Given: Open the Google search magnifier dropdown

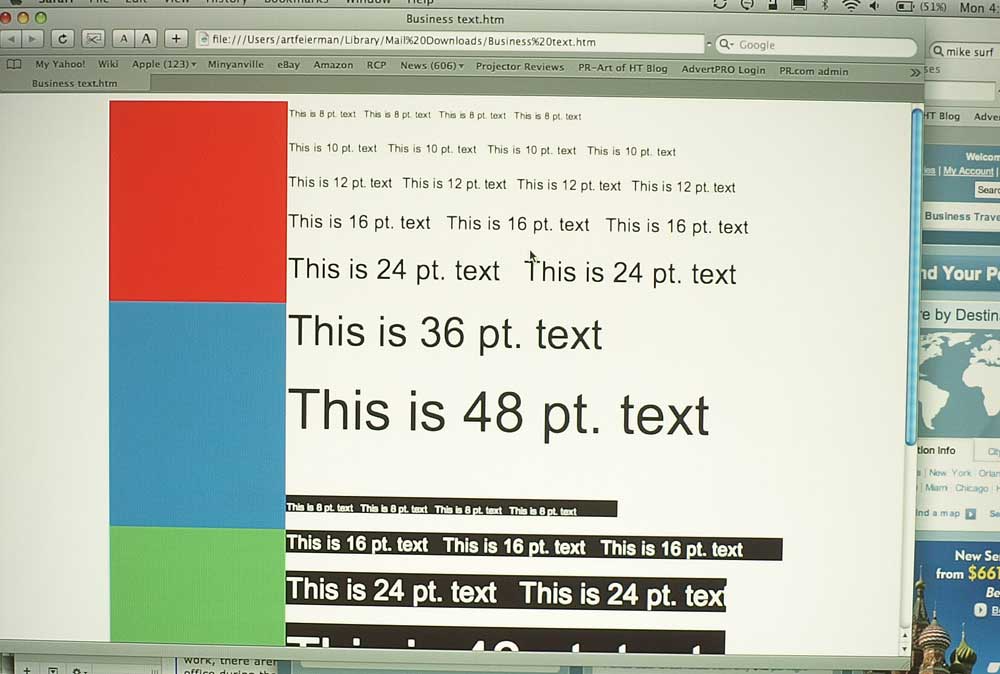Looking at the screenshot, I should point(726,44).
